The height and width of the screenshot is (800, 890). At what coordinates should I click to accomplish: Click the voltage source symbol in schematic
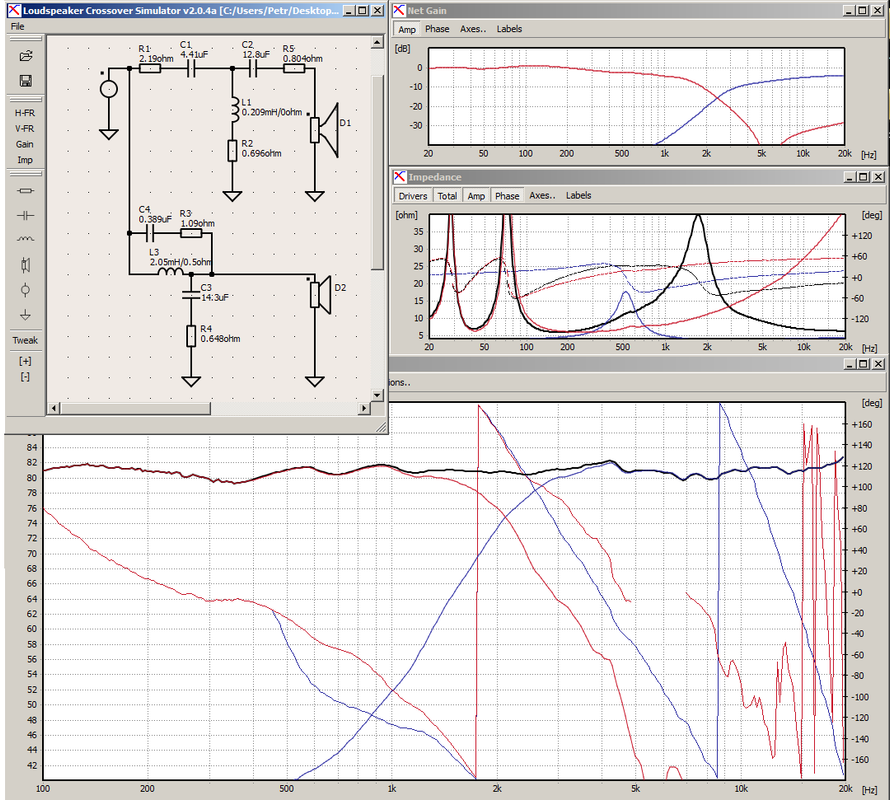point(109,89)
